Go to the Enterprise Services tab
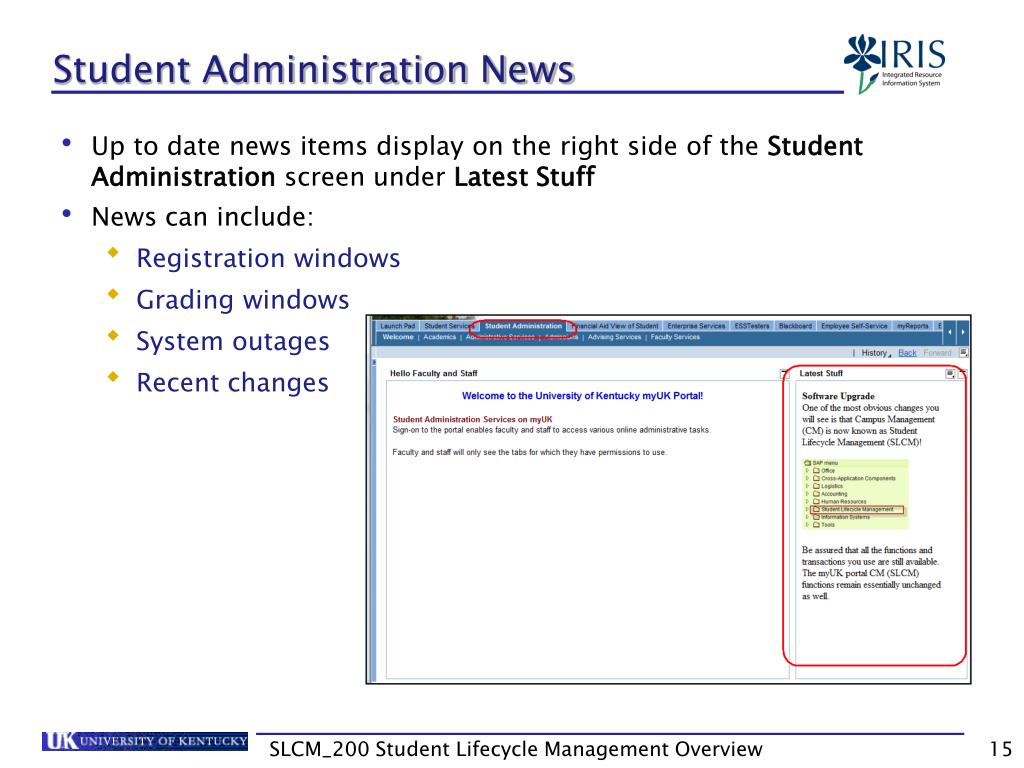The height and width of the screenshot is (768, 1024). tap(696, 326)
